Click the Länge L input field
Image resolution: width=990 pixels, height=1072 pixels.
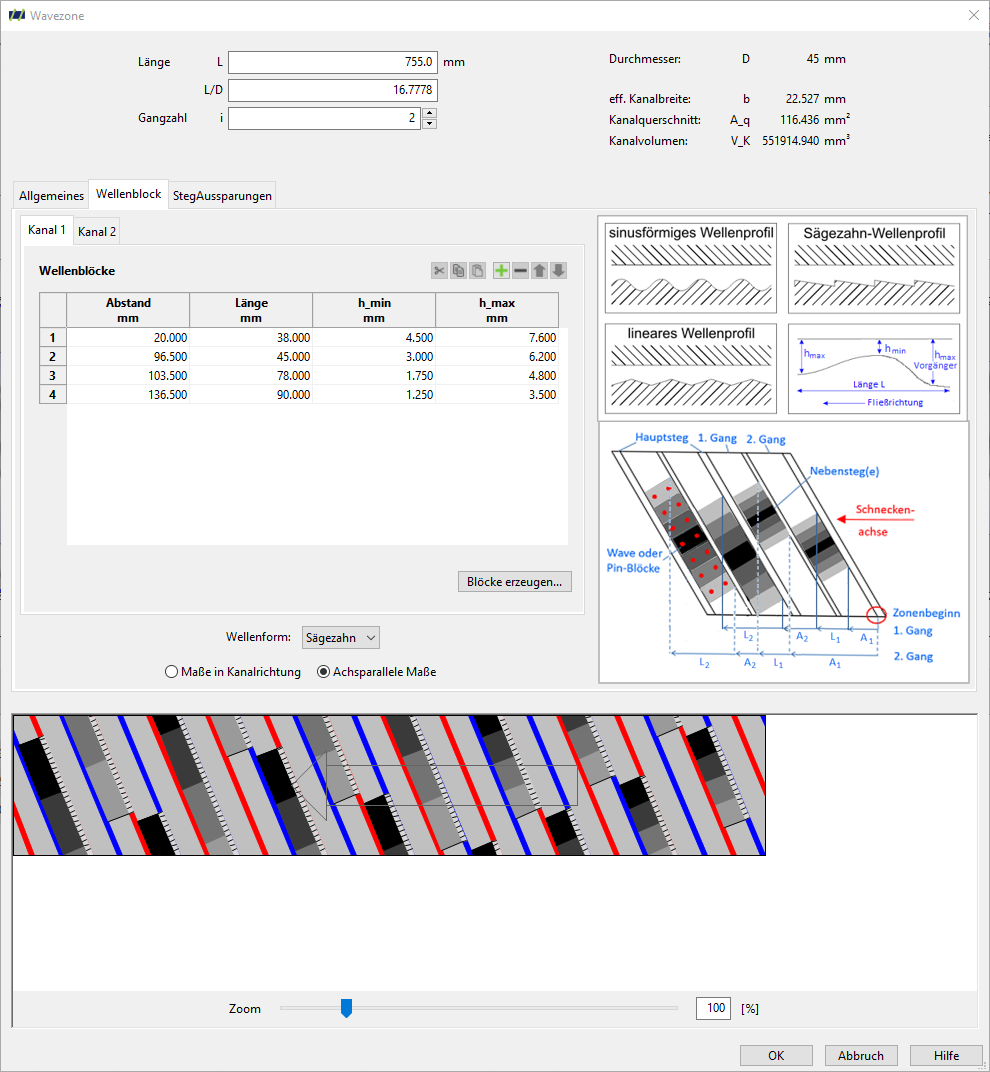click(333, 62)
